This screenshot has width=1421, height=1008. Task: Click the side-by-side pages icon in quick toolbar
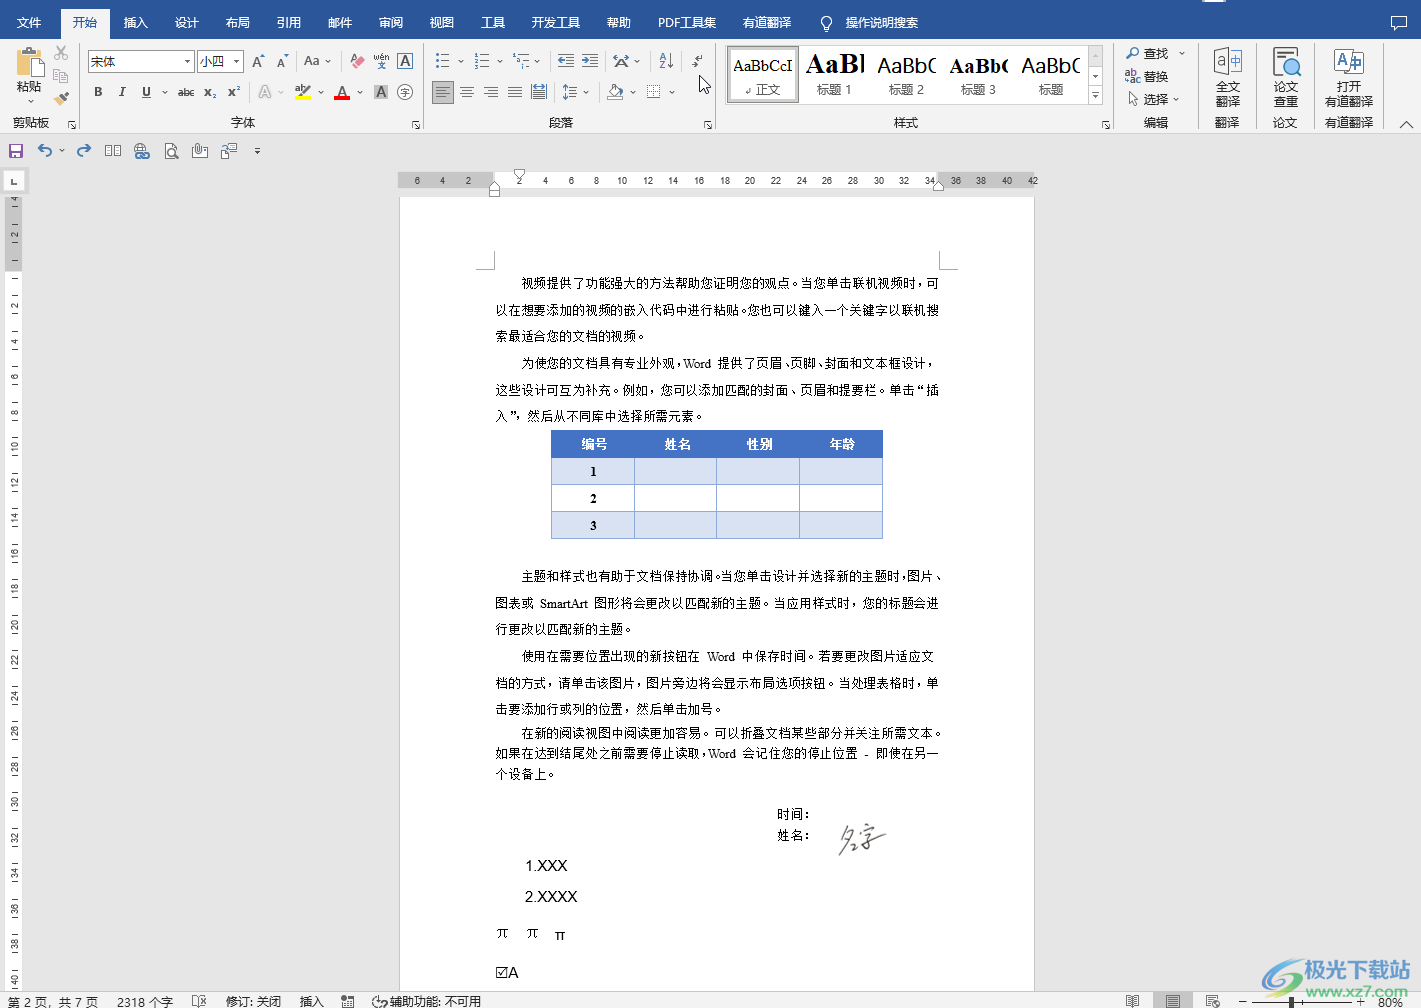coord(113,151)
